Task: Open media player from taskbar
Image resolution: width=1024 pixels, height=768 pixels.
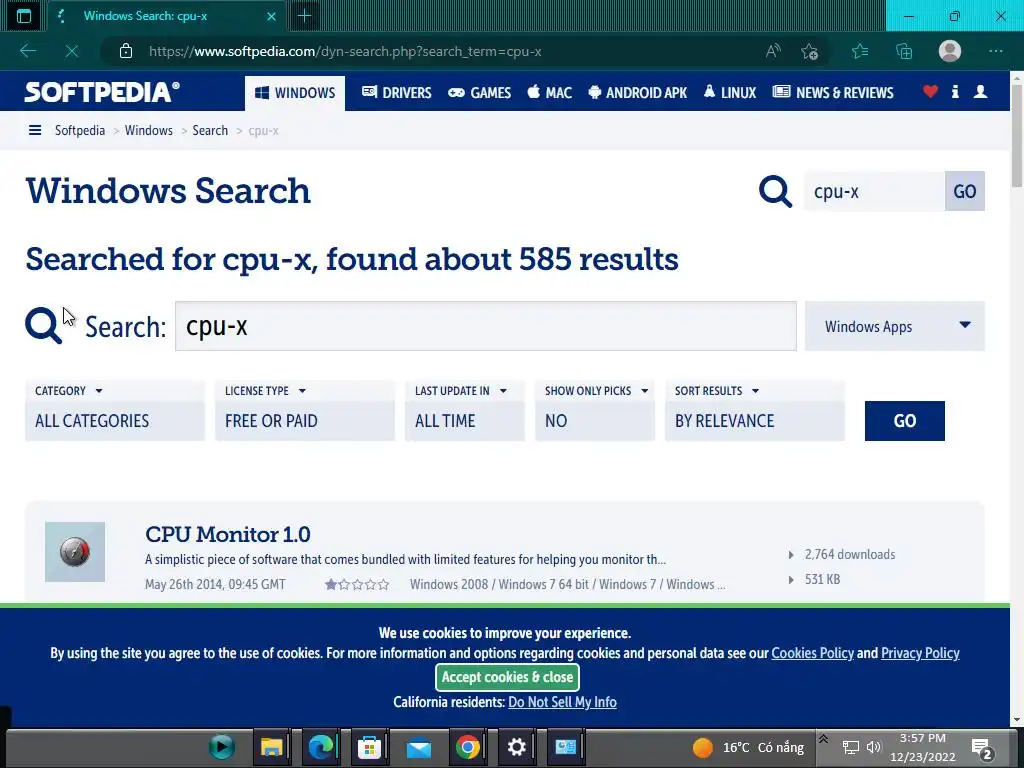Action: (222, 747)
